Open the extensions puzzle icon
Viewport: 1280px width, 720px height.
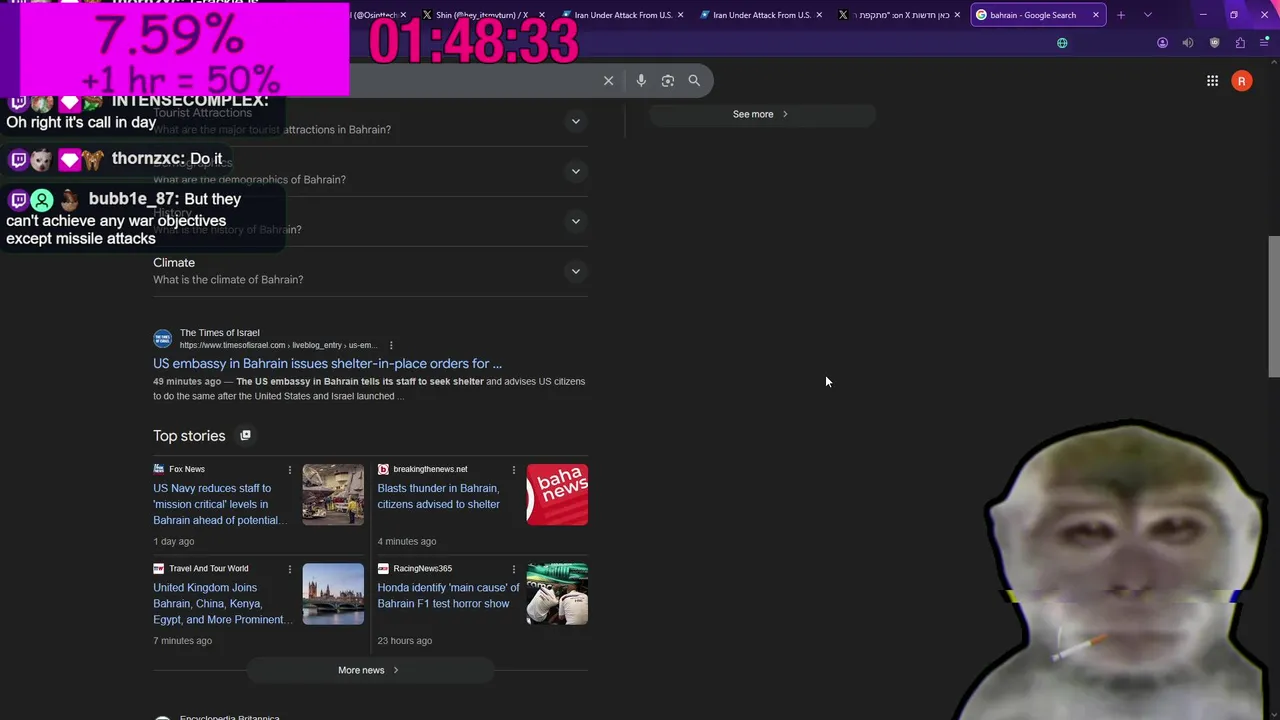point(1240,43)
